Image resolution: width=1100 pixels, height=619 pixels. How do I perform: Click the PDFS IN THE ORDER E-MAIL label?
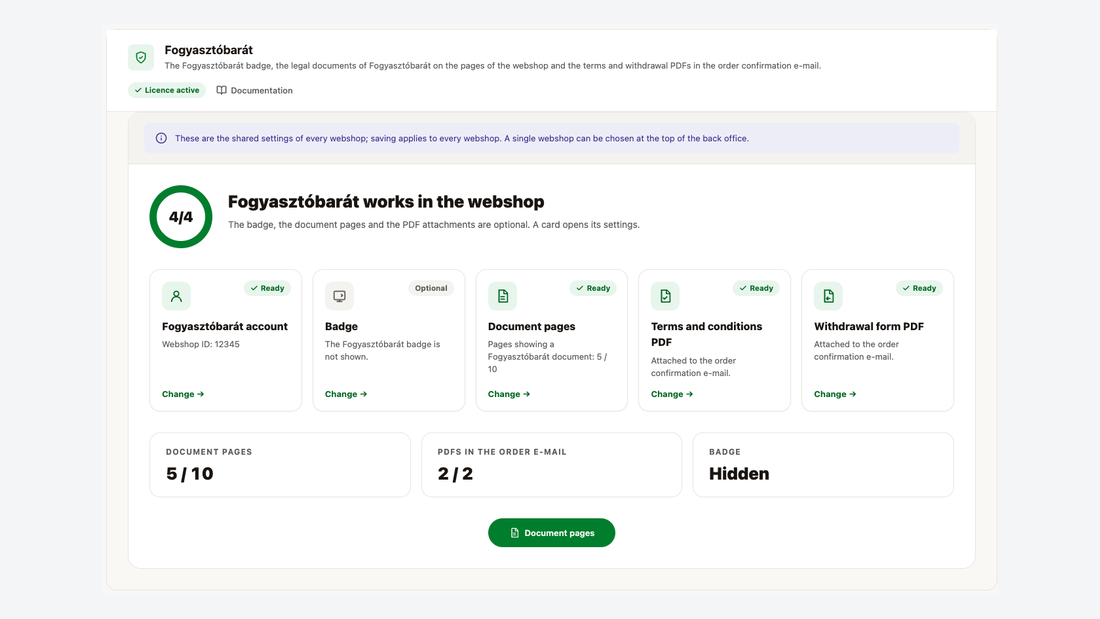point(502,452)
